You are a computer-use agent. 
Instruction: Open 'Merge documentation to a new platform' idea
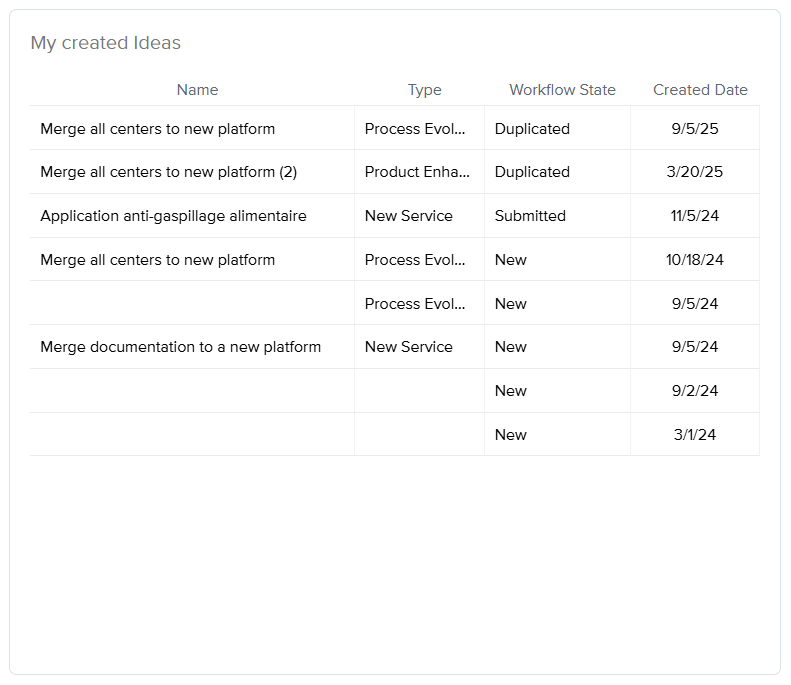180,347
